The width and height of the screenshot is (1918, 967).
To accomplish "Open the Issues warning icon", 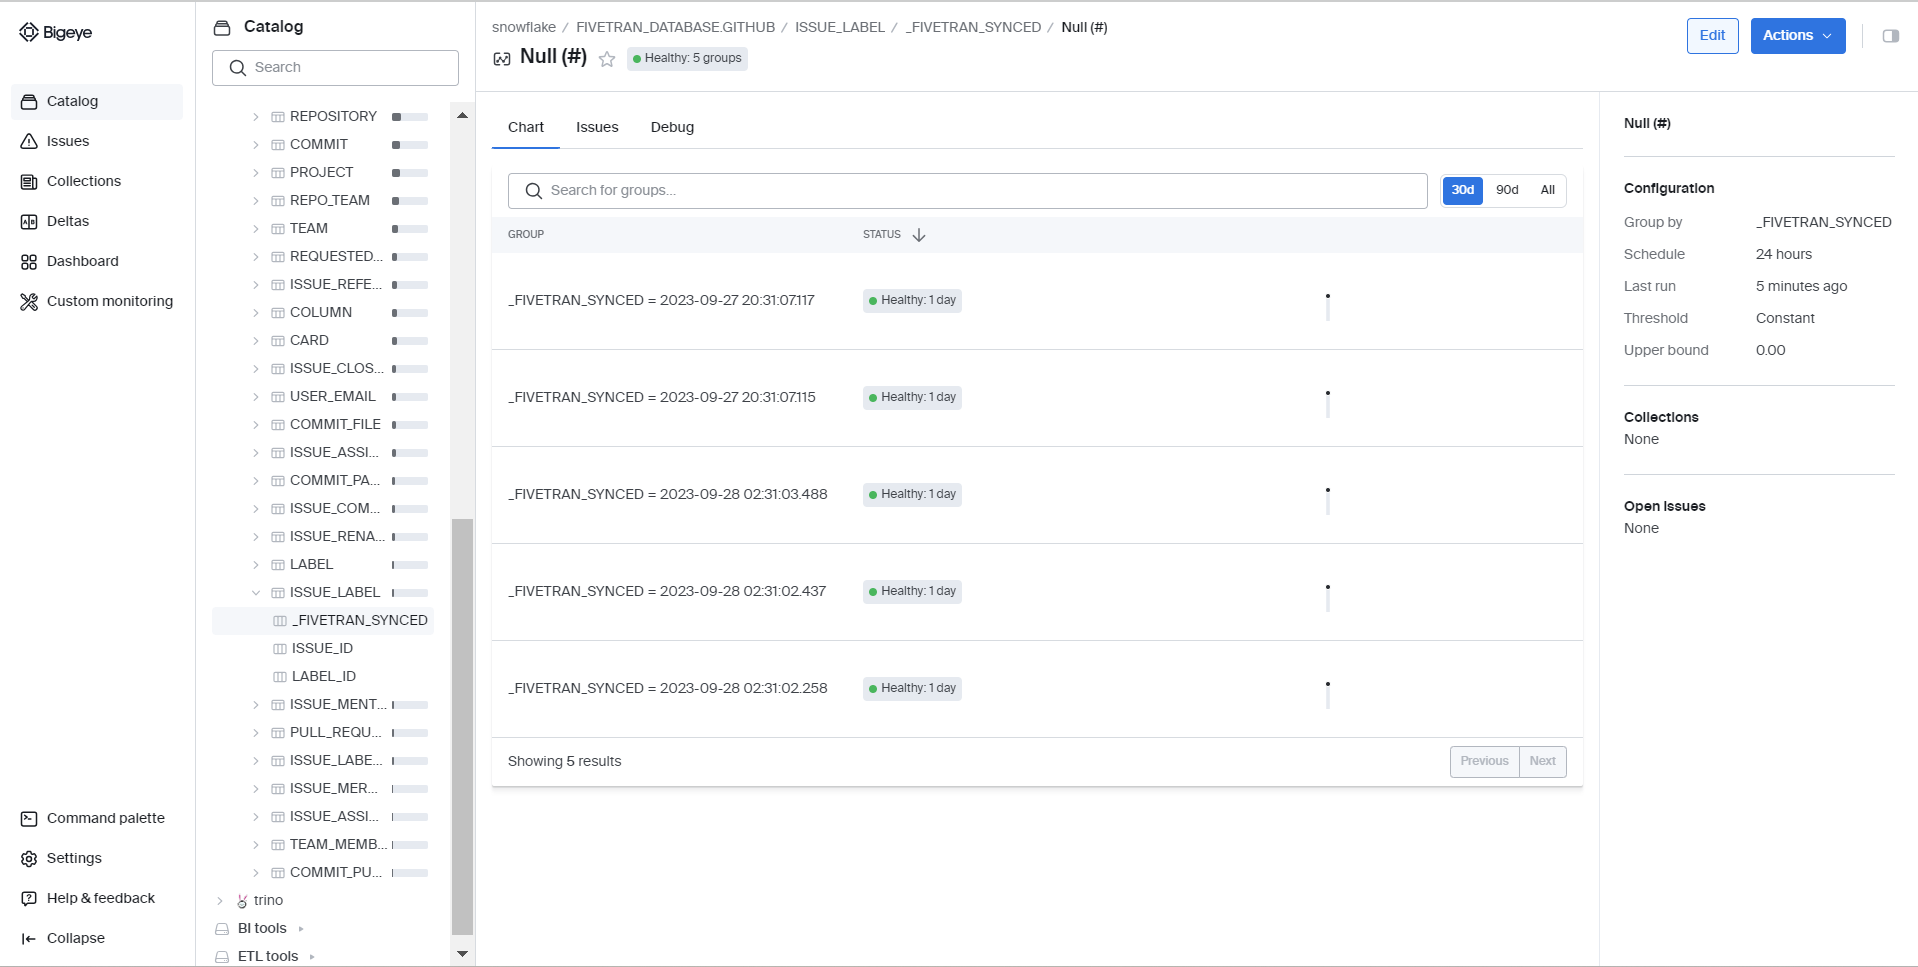I will tap(29, 141).
